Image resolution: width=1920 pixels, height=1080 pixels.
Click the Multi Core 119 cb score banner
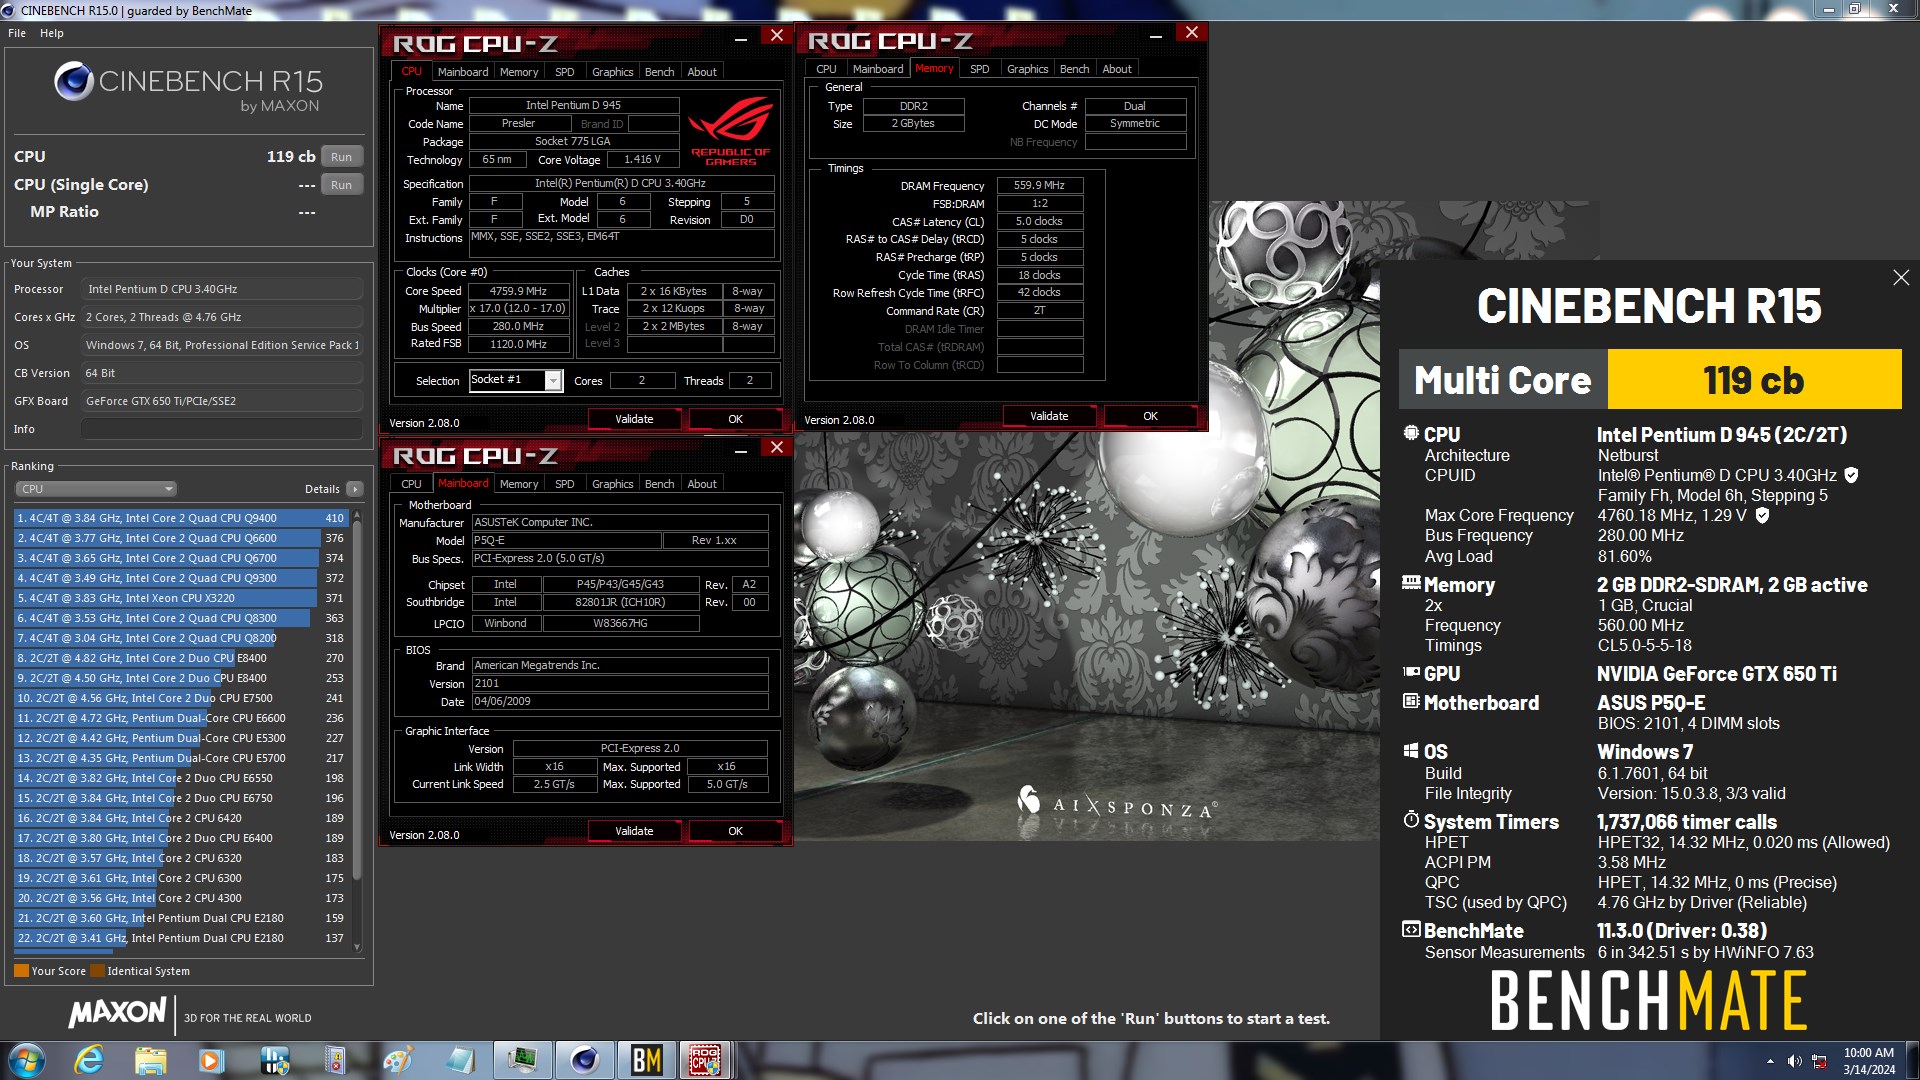coord(1650,379)
